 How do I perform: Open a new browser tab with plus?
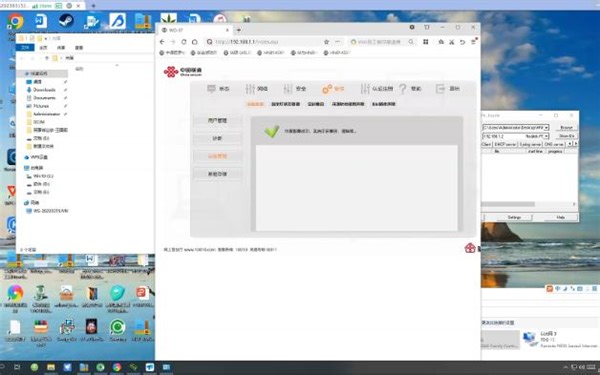point(238,30)
